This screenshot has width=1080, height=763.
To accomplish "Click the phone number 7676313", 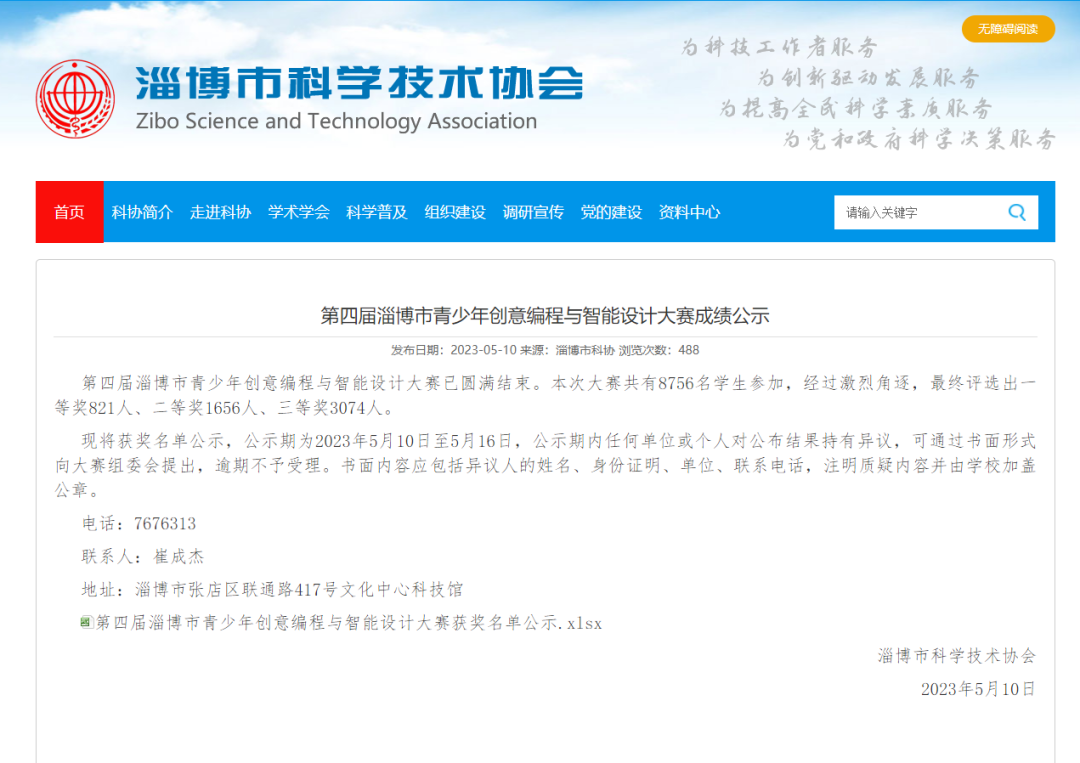I will (164, 523).
